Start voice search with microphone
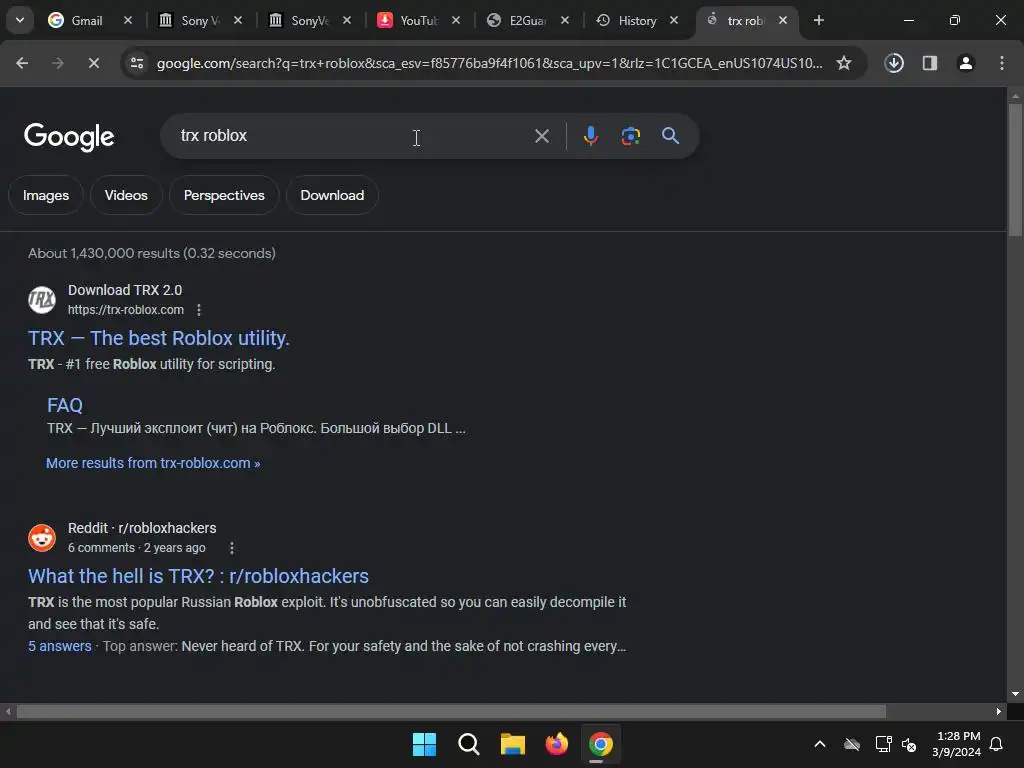The width and height of the screenshot is (1024, 768). (590, 136)
